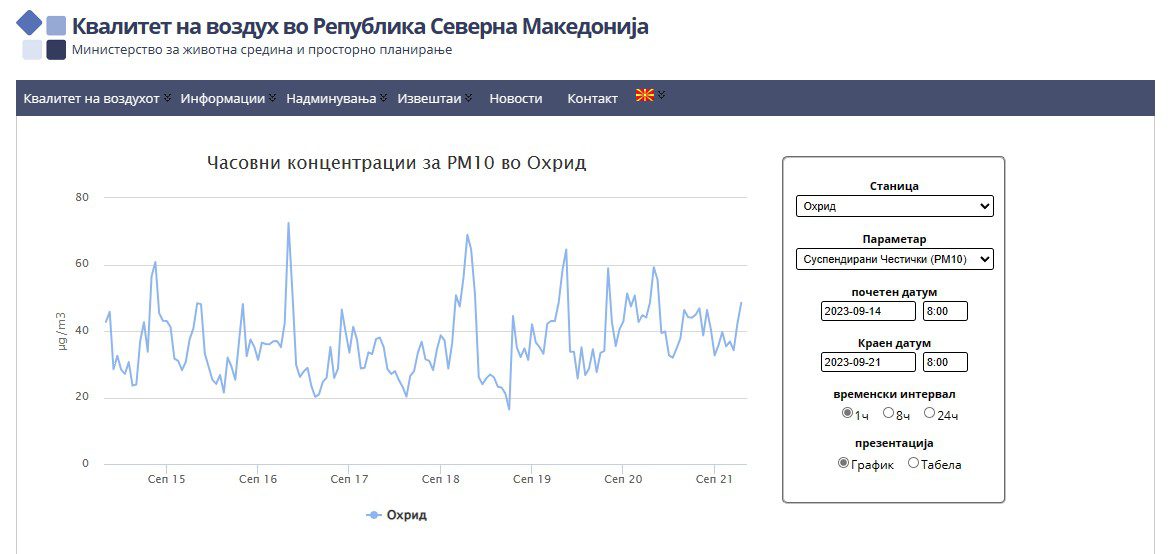Click the chevron beside Извештаи

coord(468,98)
